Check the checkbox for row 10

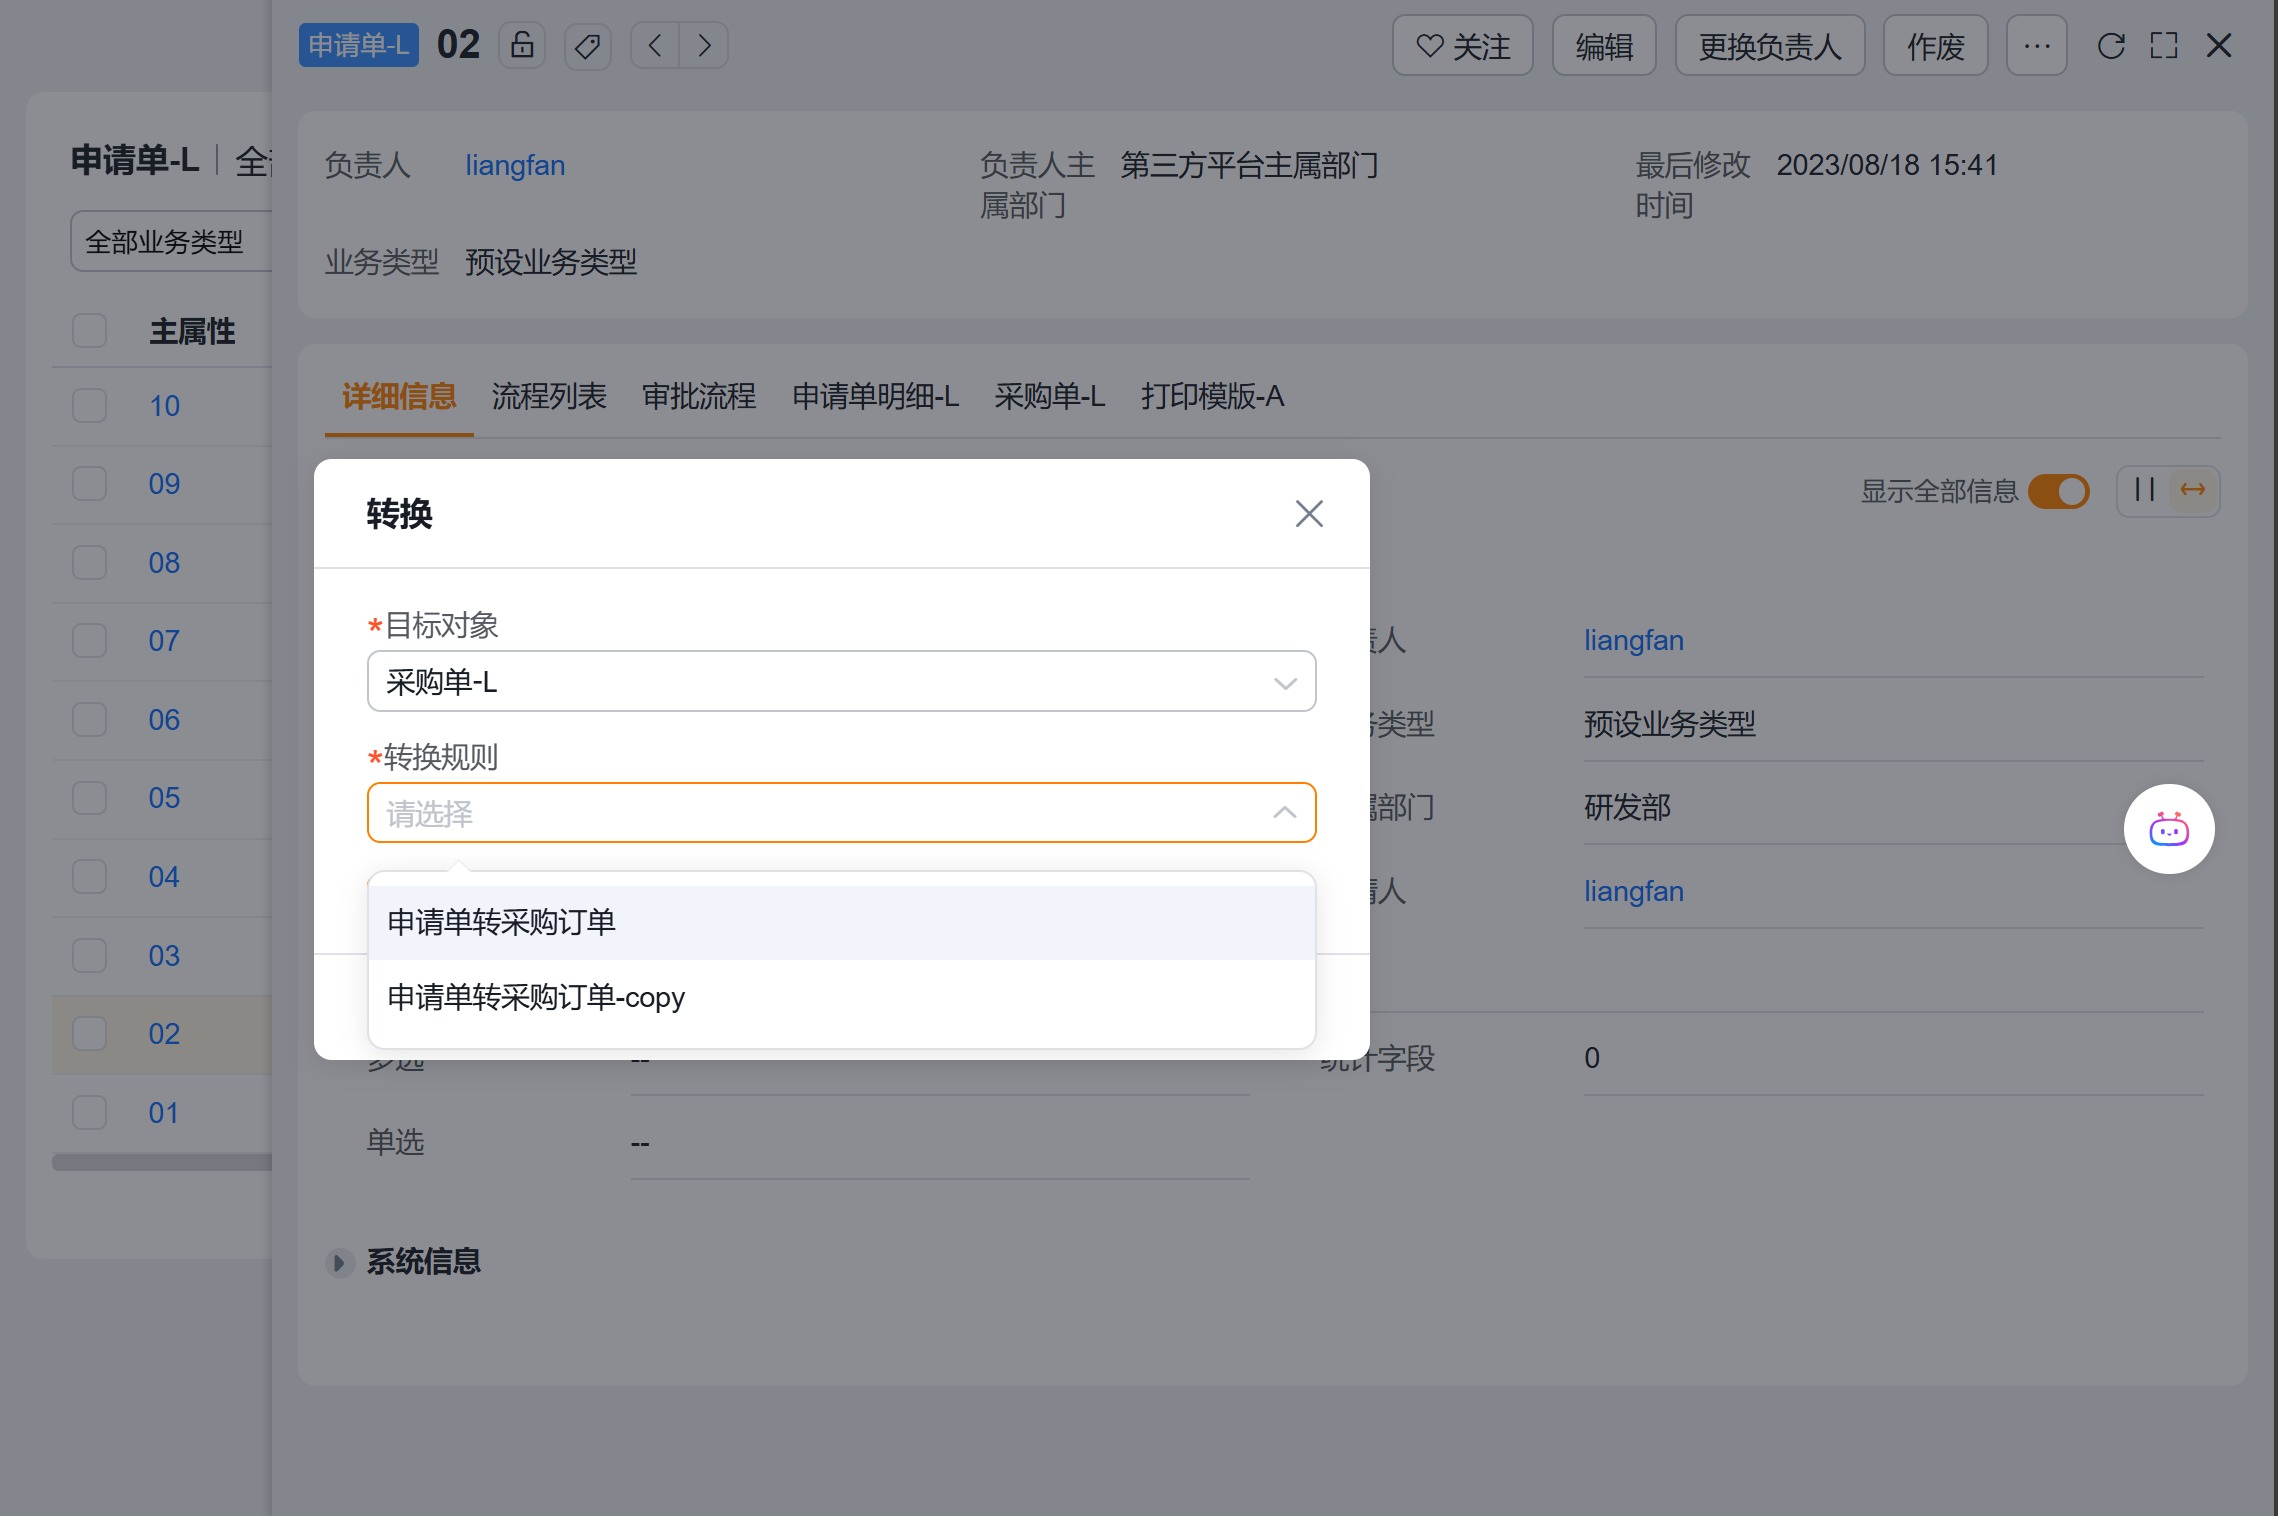(x=90, y=405)
